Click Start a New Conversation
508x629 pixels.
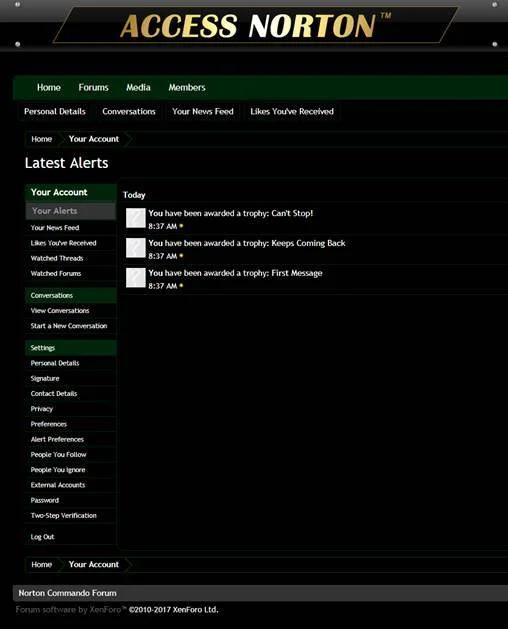(69, 326)
